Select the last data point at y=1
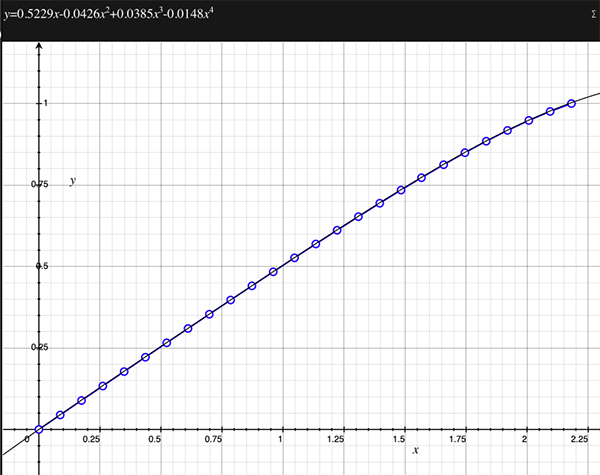Screen dimensions: 600x475 coord(571,103)
